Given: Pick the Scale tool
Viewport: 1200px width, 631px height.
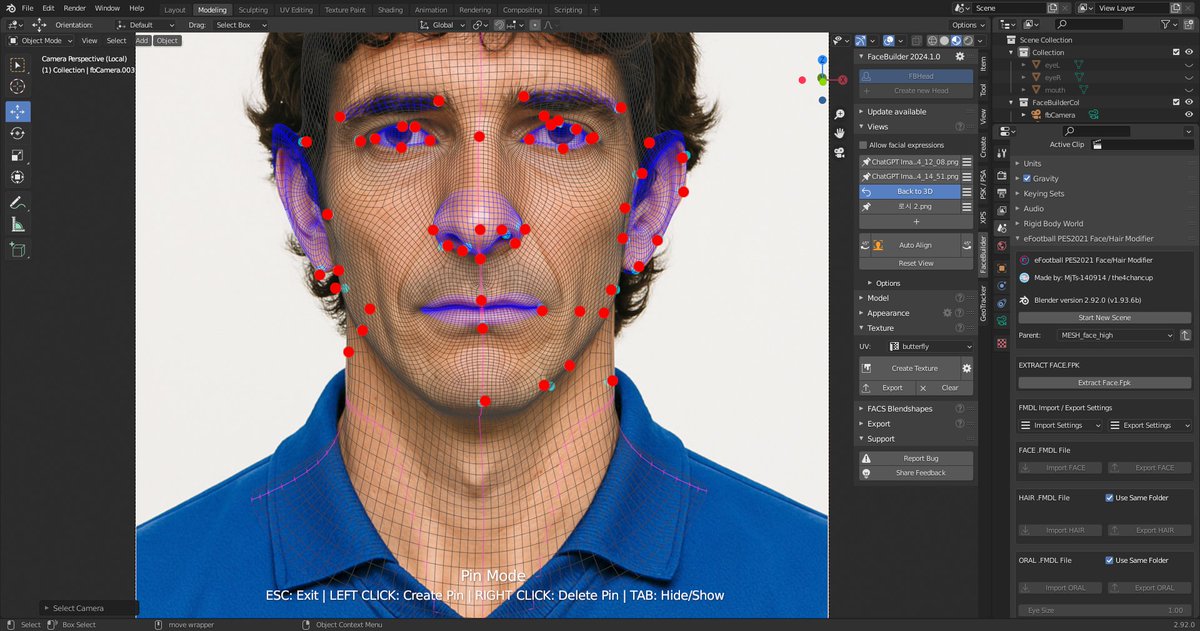Looking at the screenshot, I should pyautogui.click(x=18, y=155).
